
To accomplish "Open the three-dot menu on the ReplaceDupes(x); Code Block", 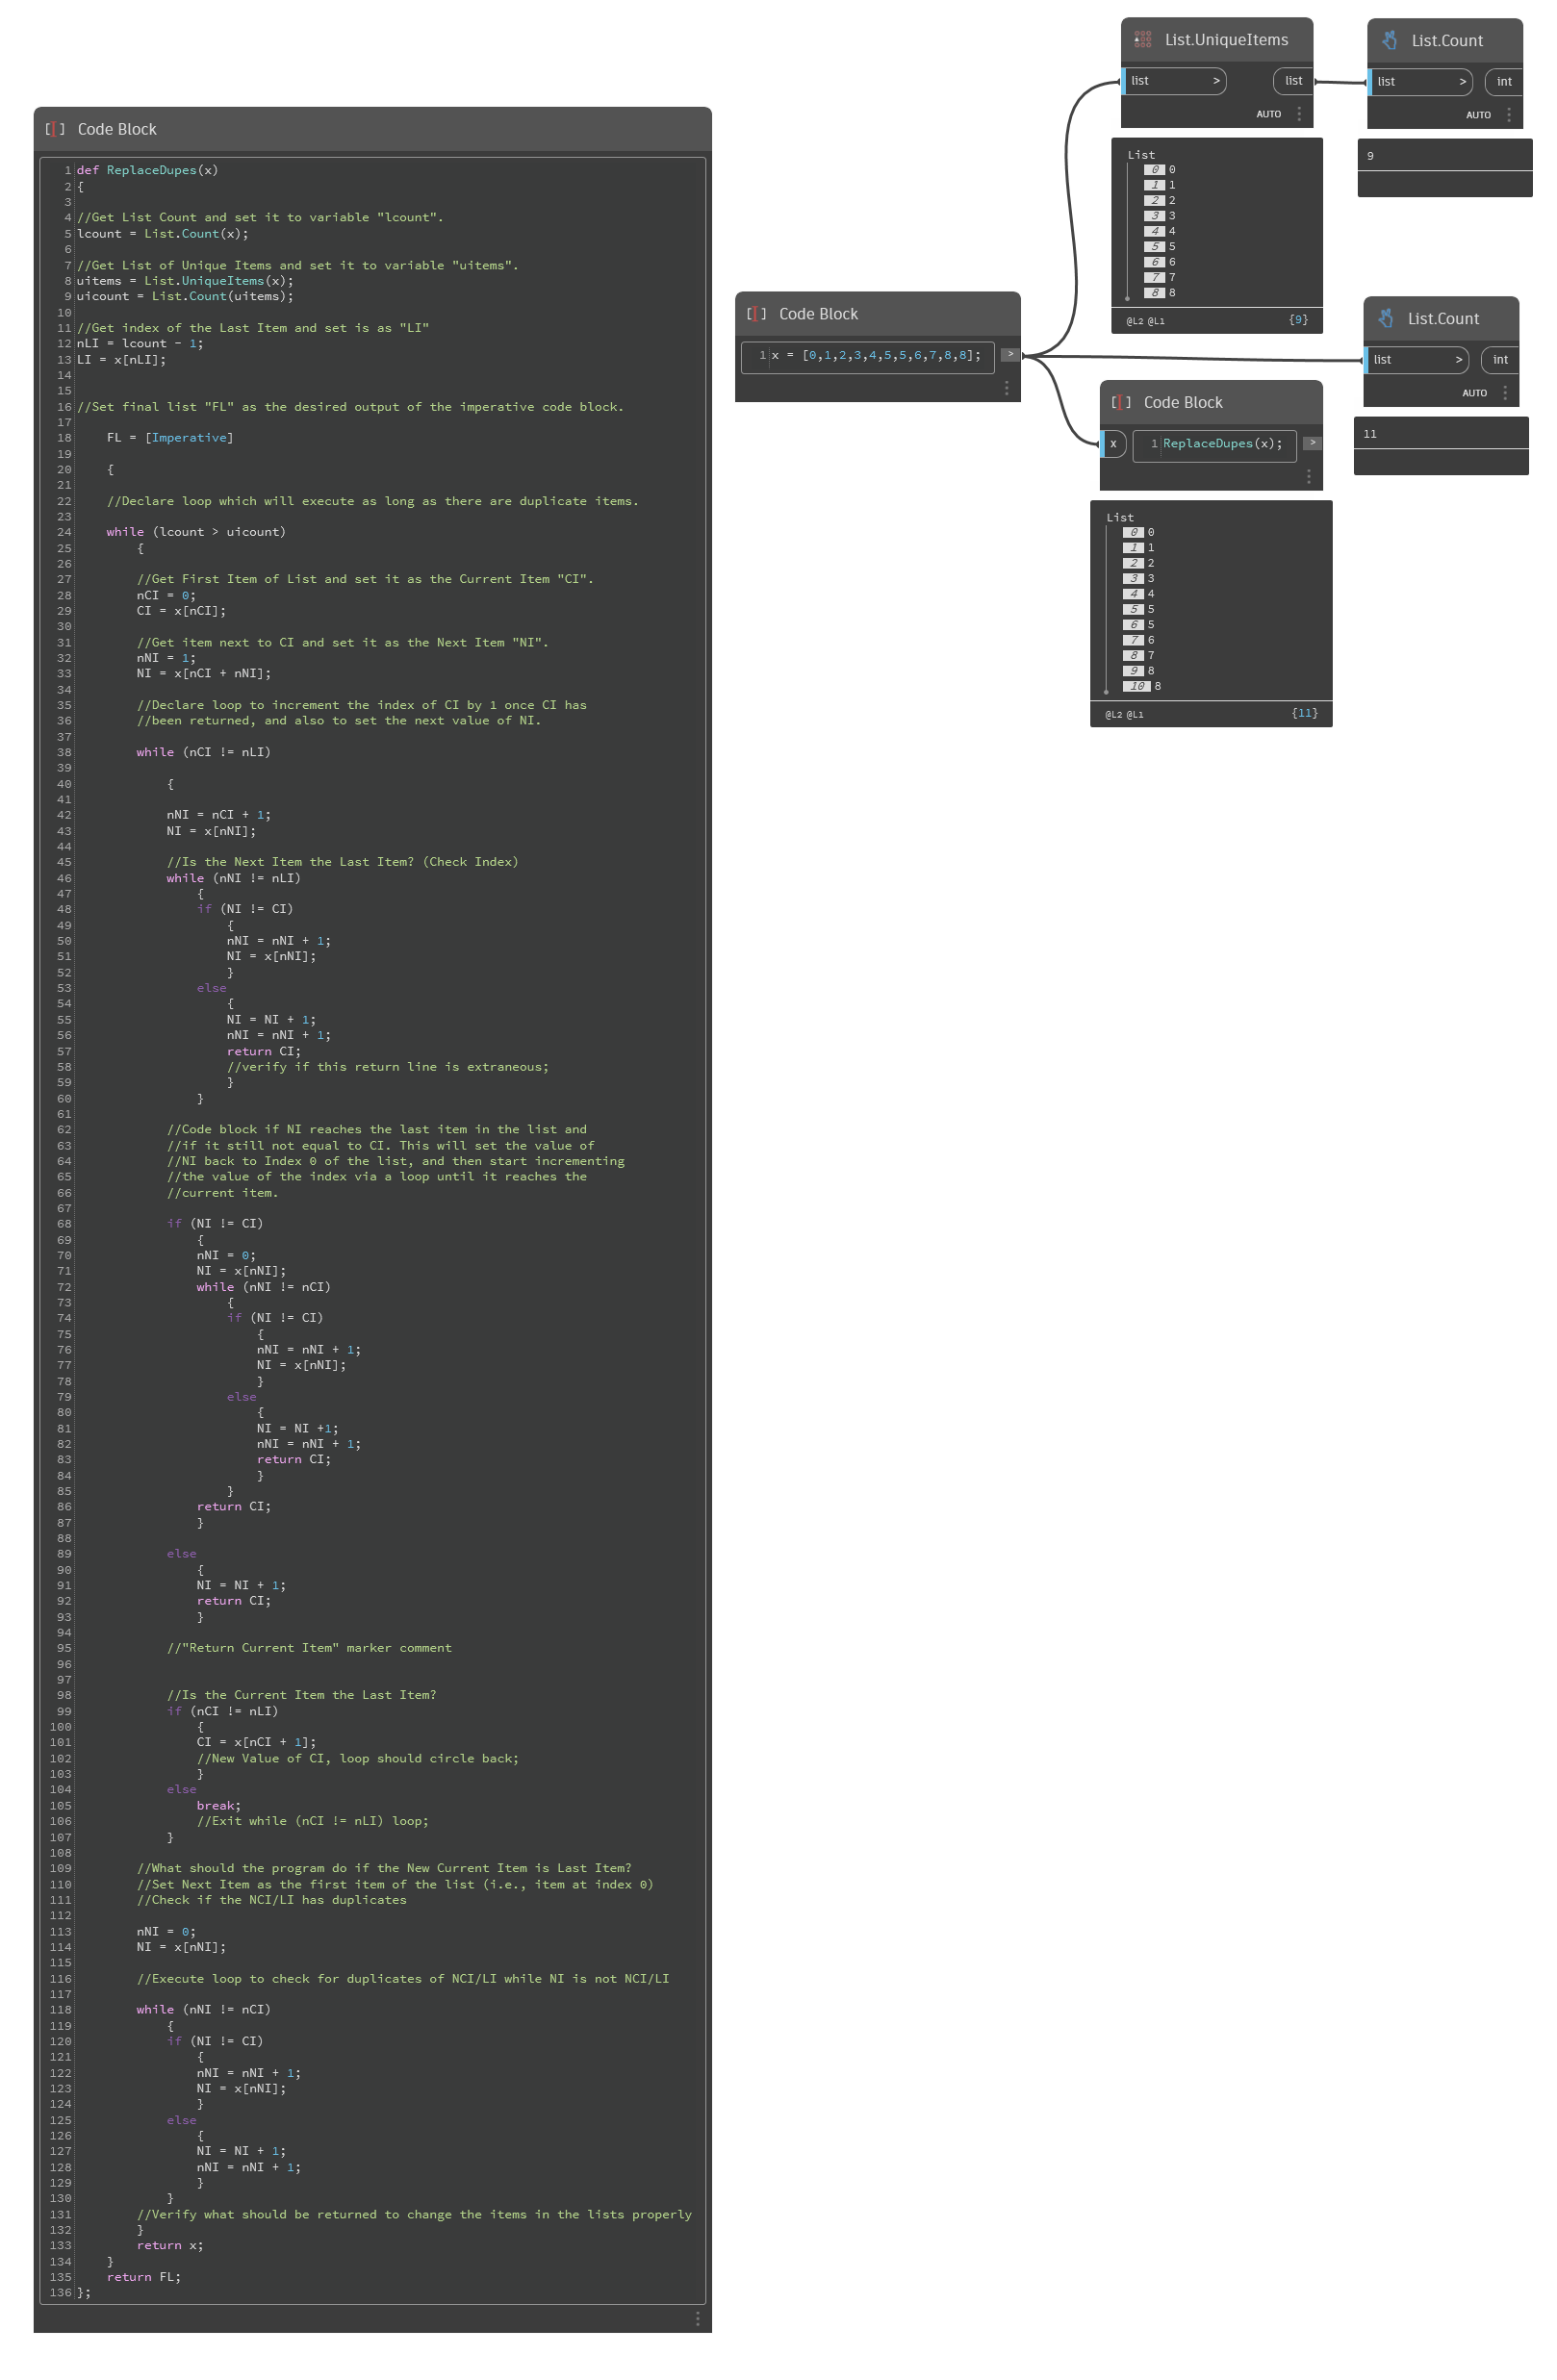I will tap(1308, 477).
